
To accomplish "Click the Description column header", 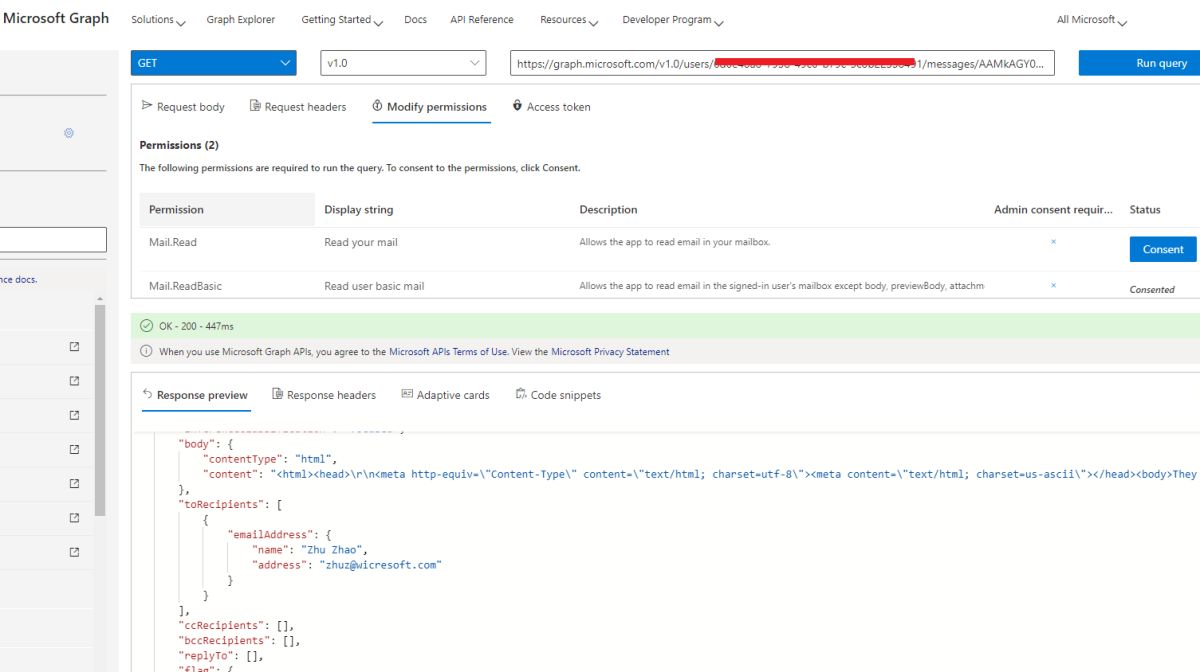I will click(x=608, y=210).
